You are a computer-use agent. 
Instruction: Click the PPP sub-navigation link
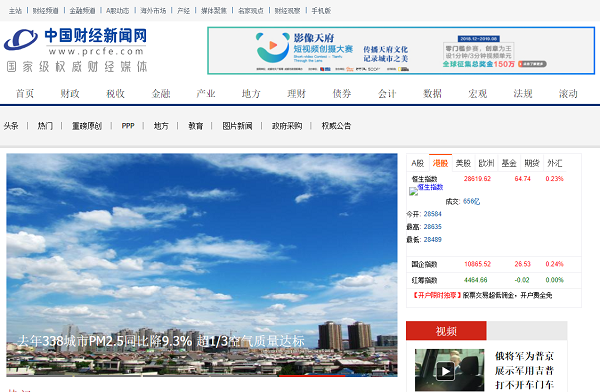click(x=128, y=126)
